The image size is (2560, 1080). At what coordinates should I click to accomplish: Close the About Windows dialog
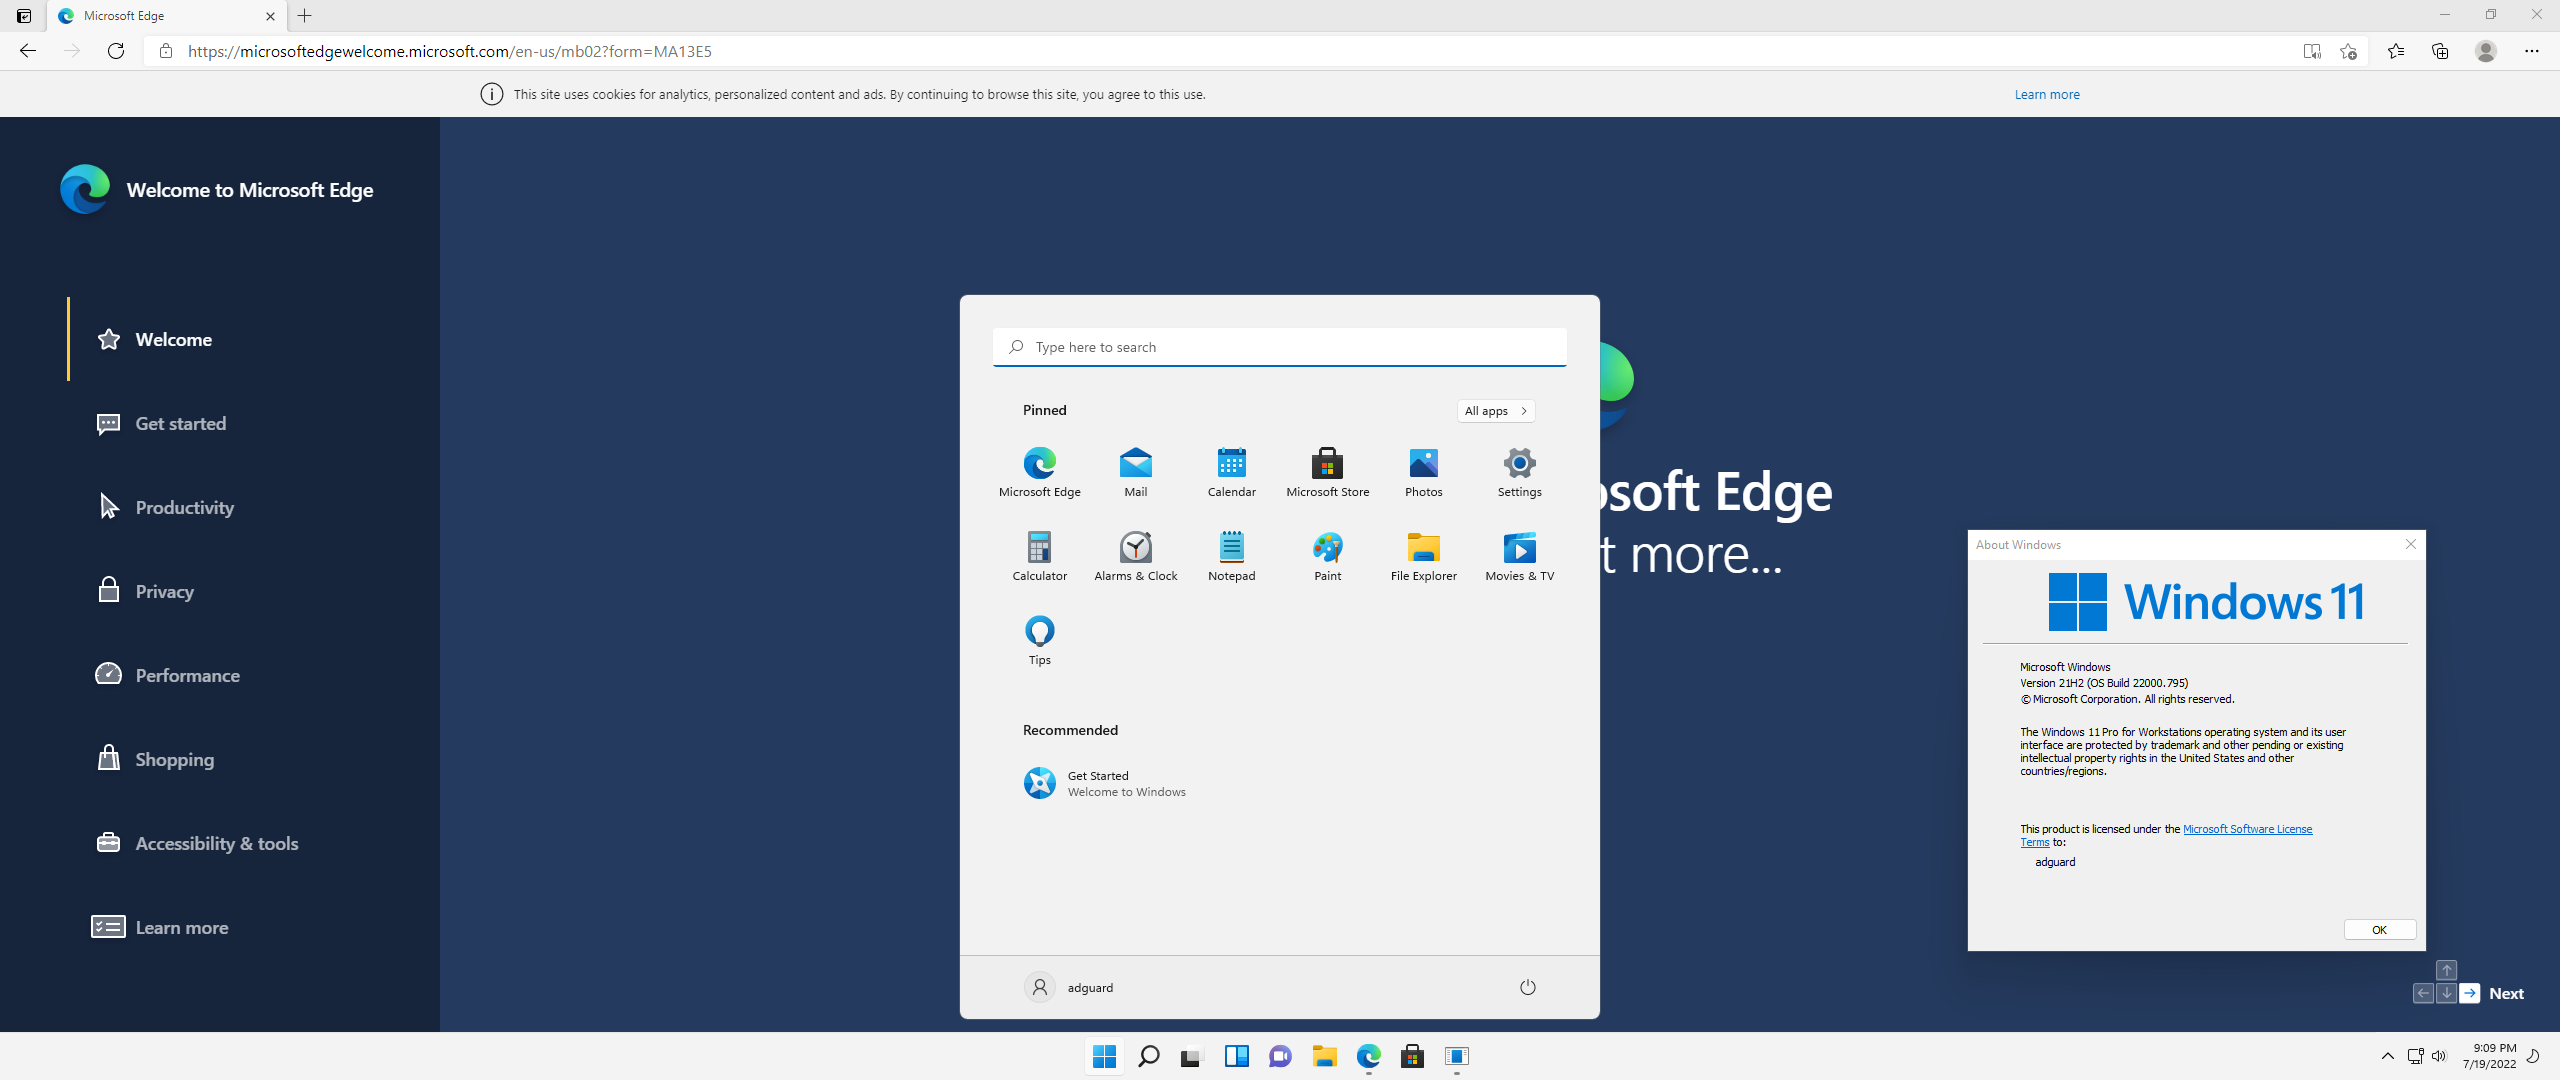pos(2410,544)
